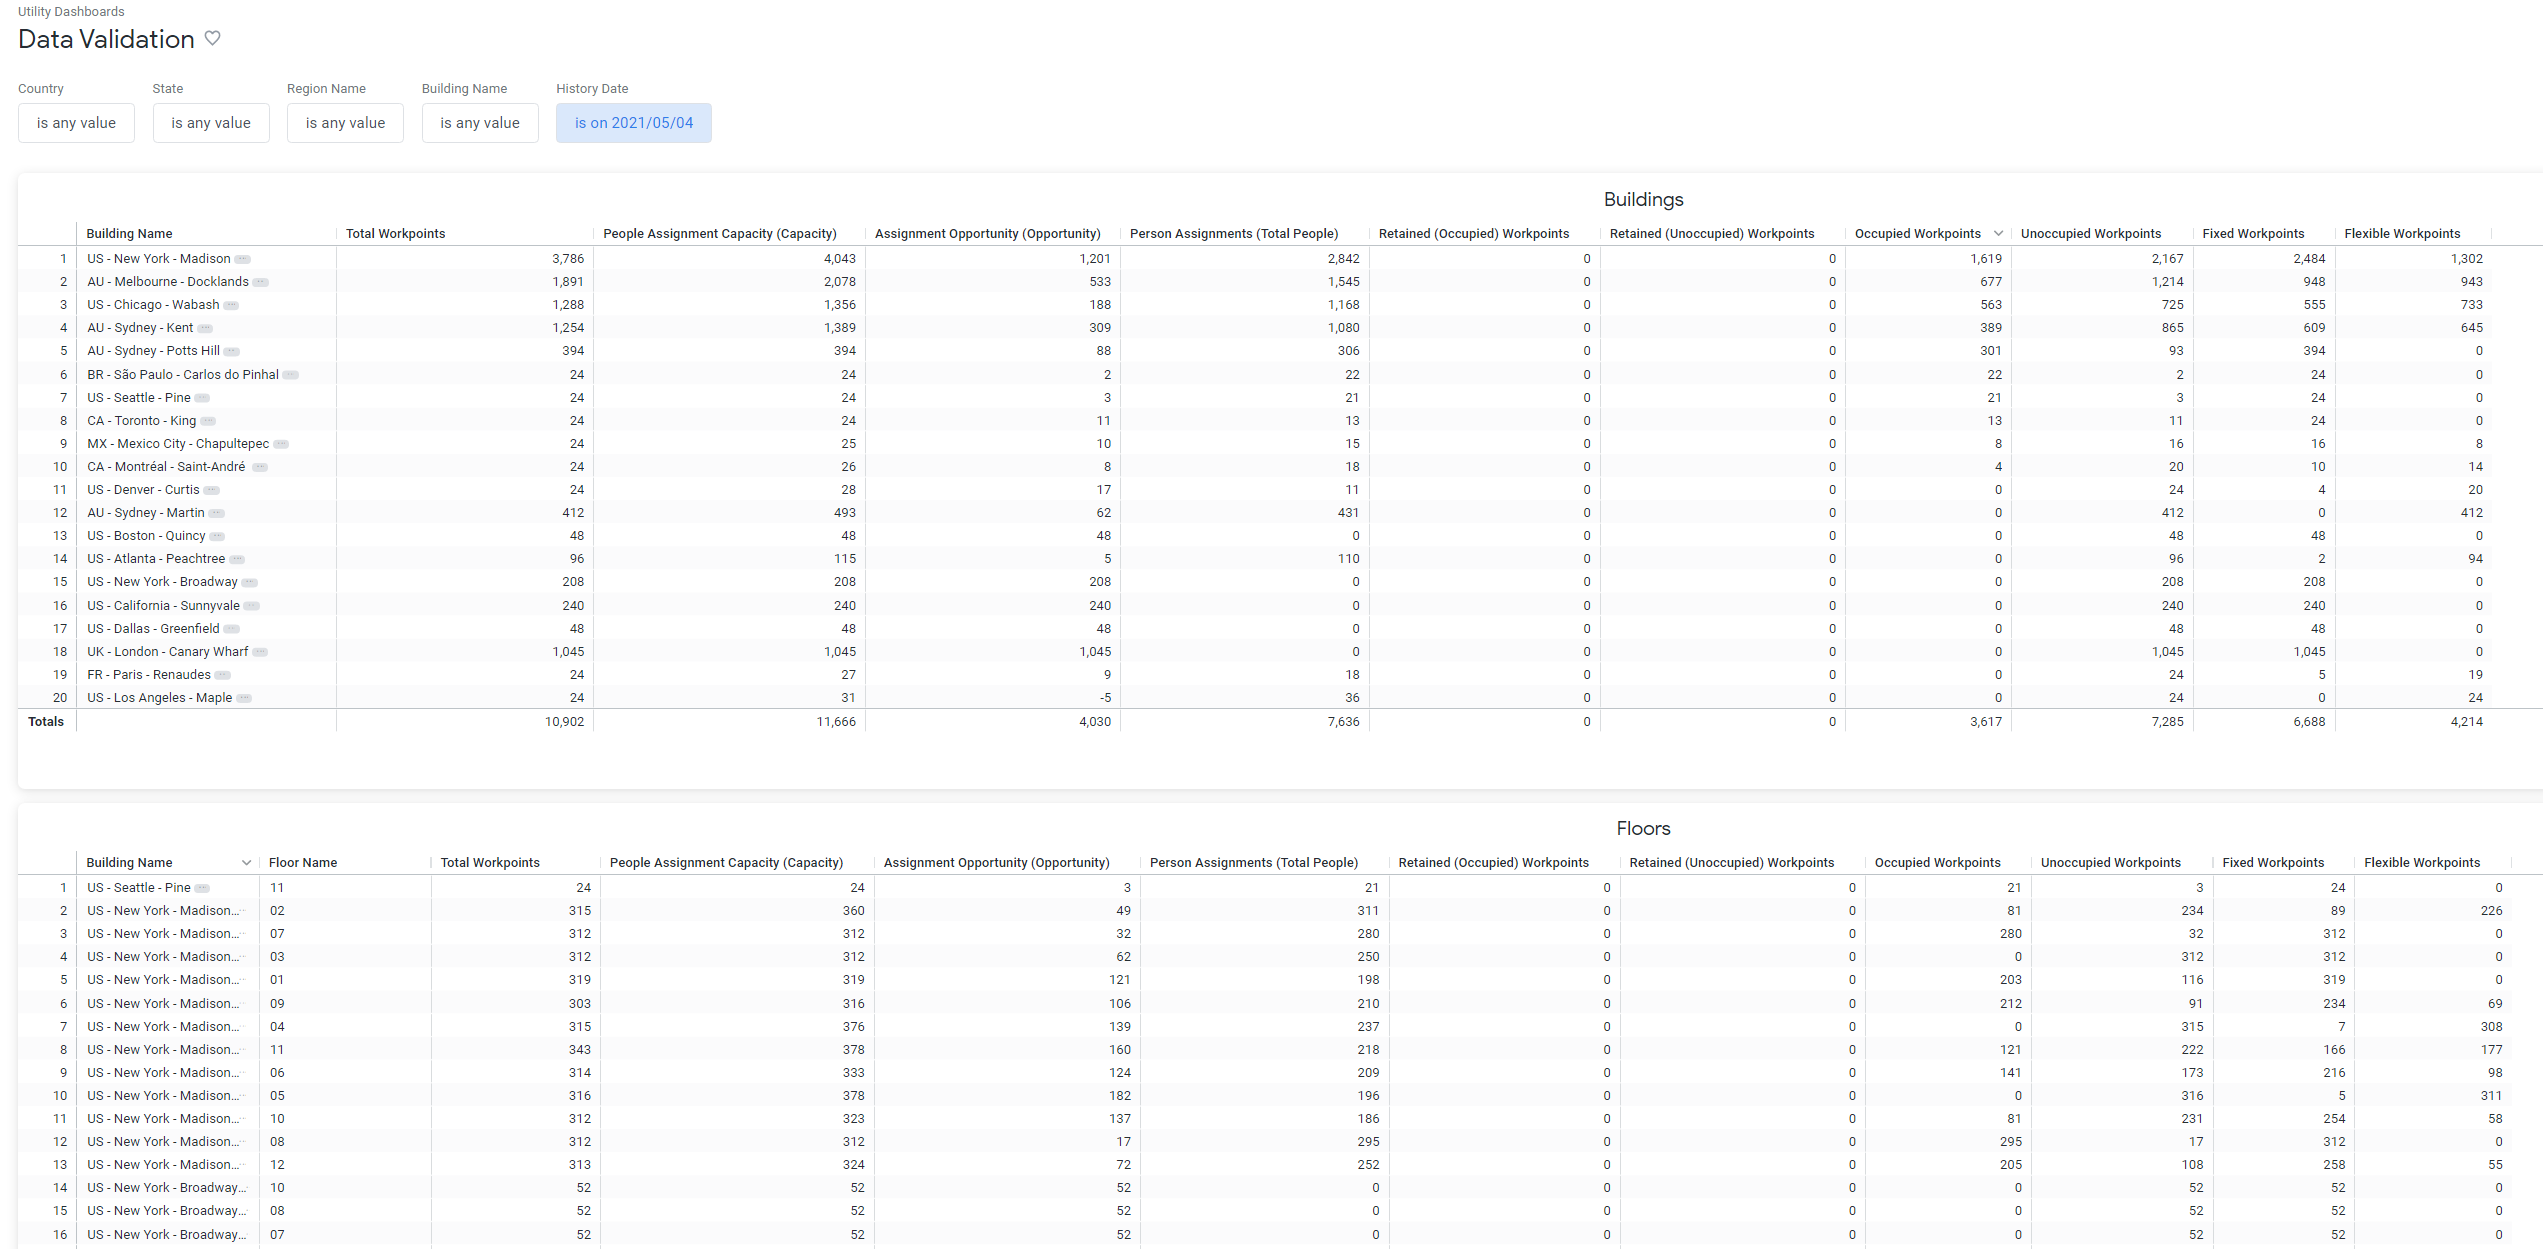Open the Region Name filter dropdown
This screenshot has width=2543, height=1249.
coord(345,122)
